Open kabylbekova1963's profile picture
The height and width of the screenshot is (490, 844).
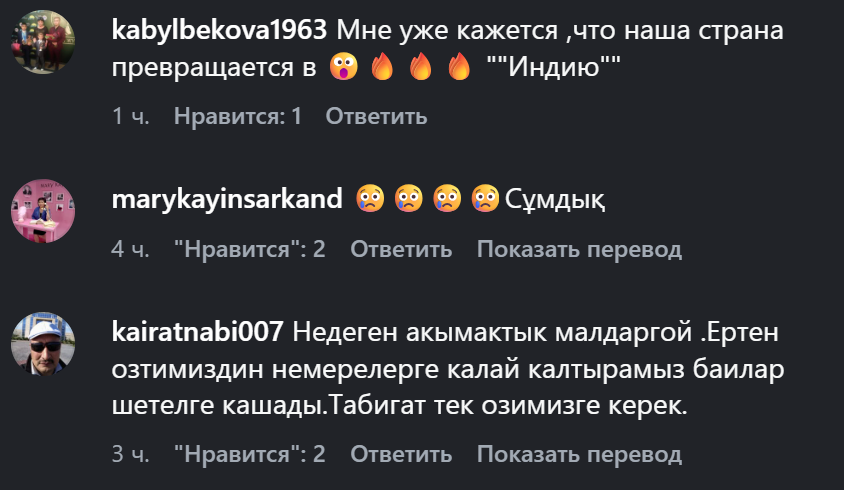point(43,42)
